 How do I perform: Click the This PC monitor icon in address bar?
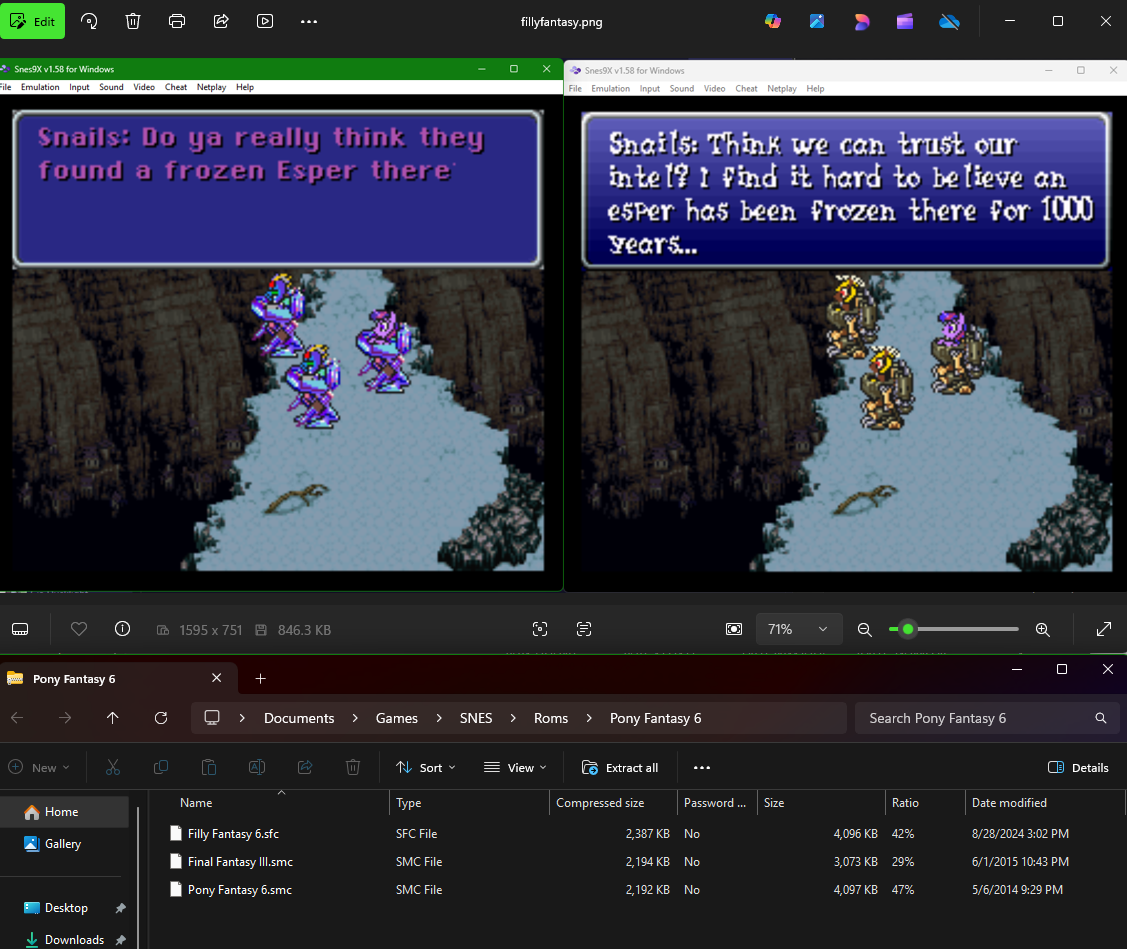(x=212, y=718)
